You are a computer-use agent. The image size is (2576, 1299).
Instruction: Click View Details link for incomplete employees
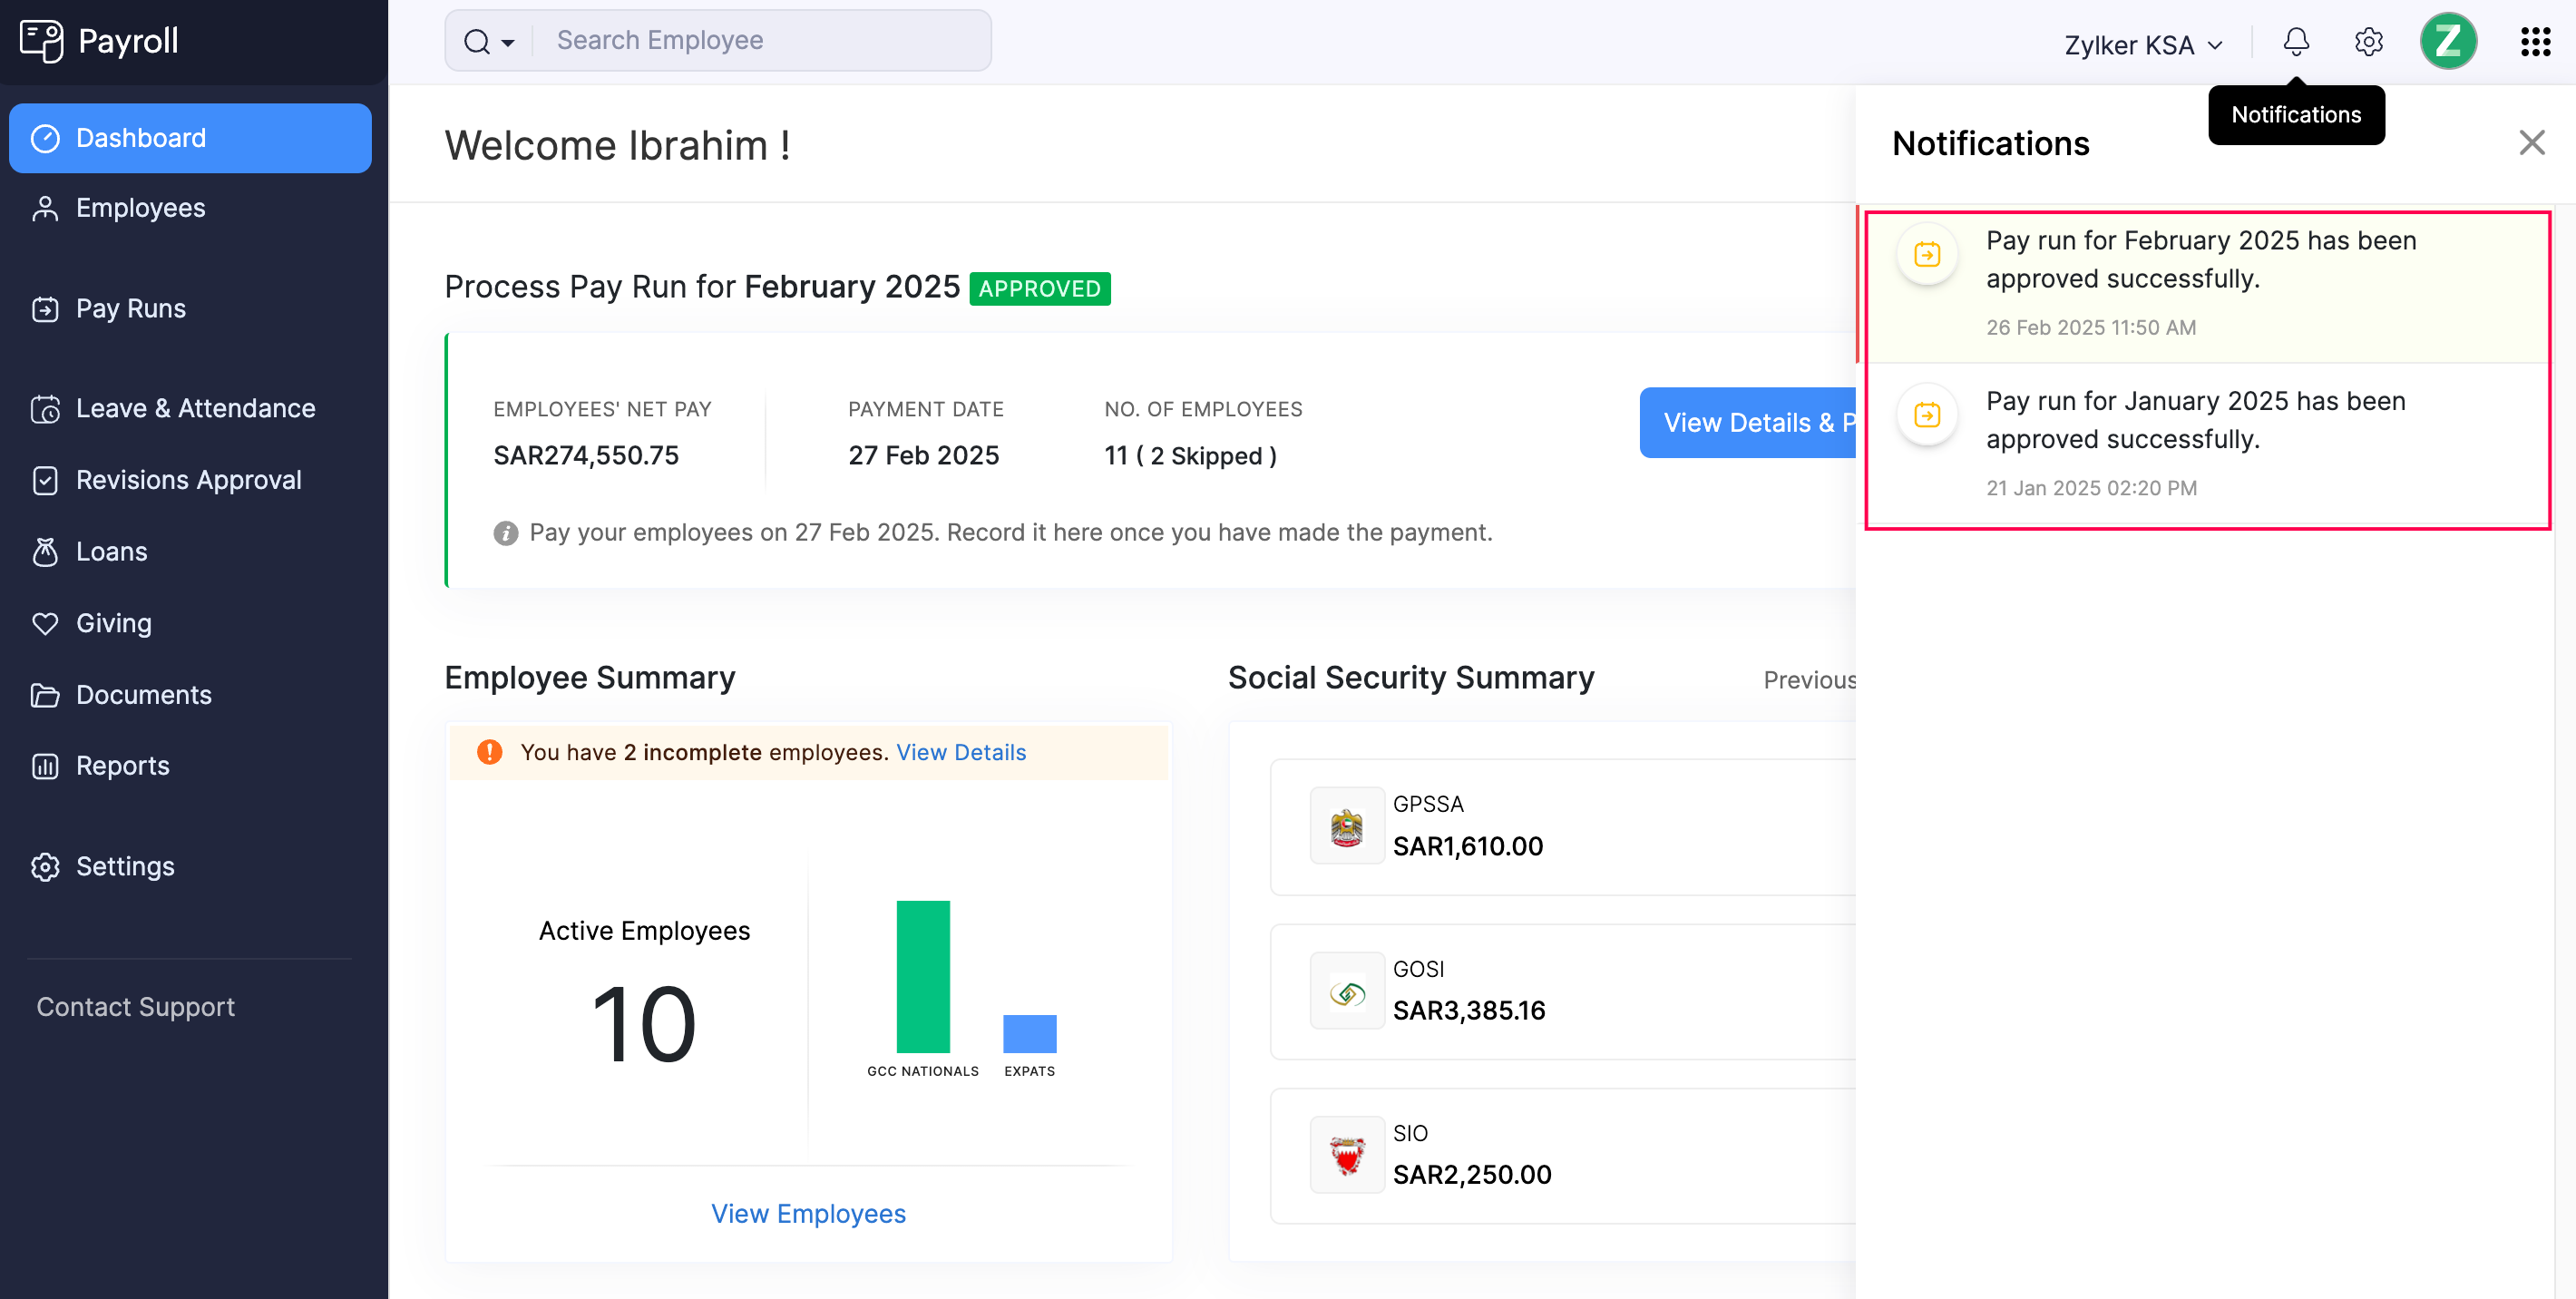tap(961, 752)
